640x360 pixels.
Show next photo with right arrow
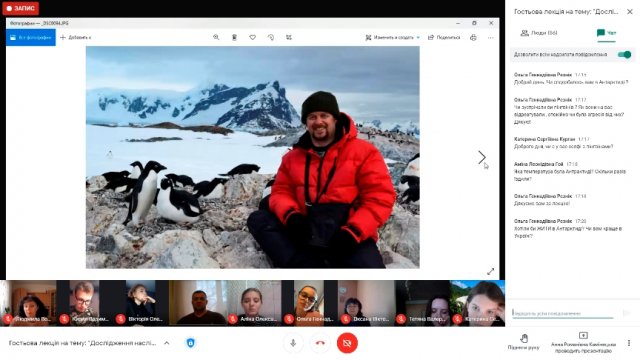tap(482, 157)
